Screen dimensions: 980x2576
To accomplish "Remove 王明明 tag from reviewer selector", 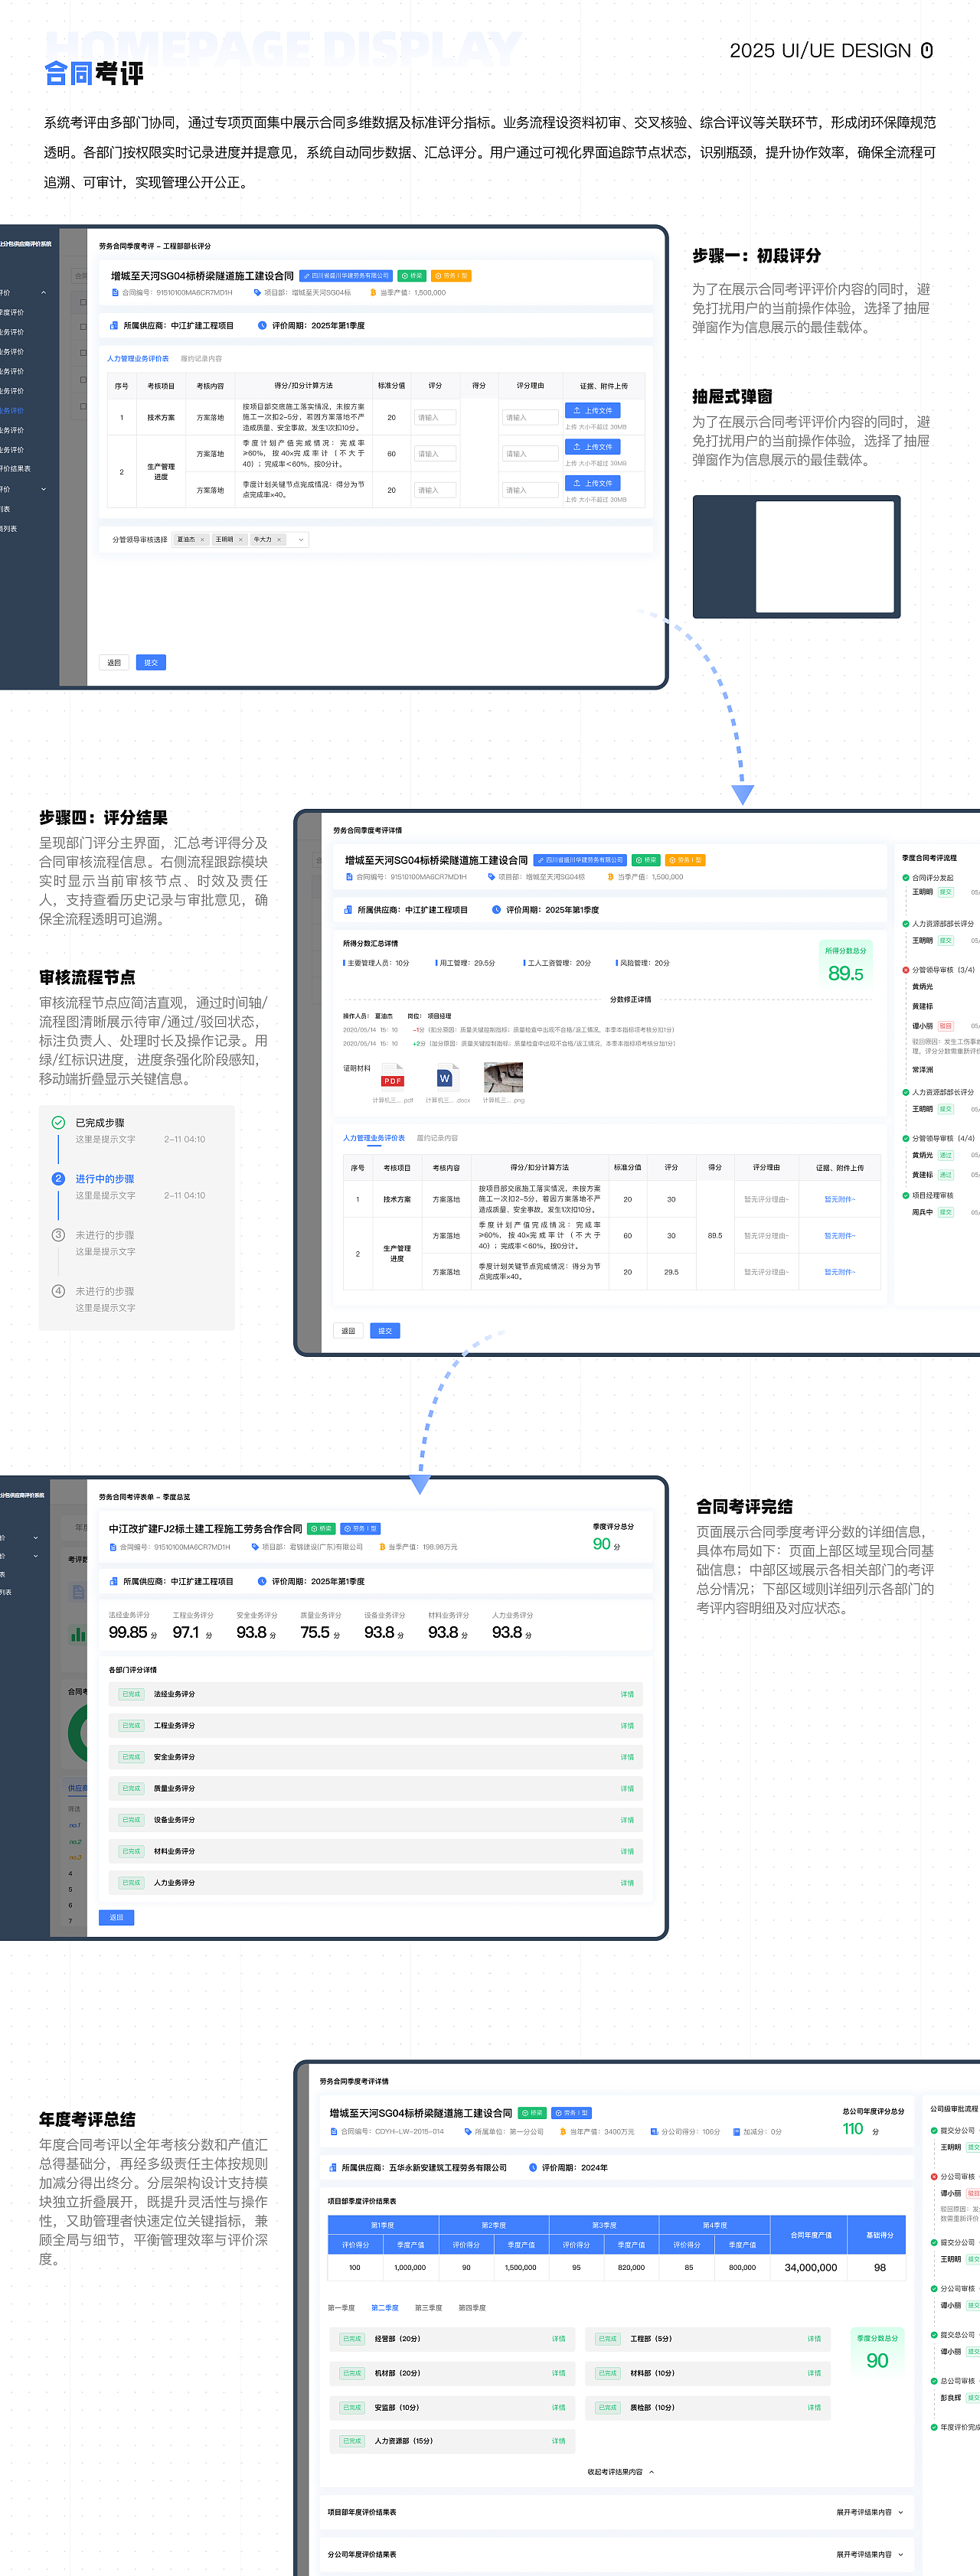I will (x=240, y=540).
